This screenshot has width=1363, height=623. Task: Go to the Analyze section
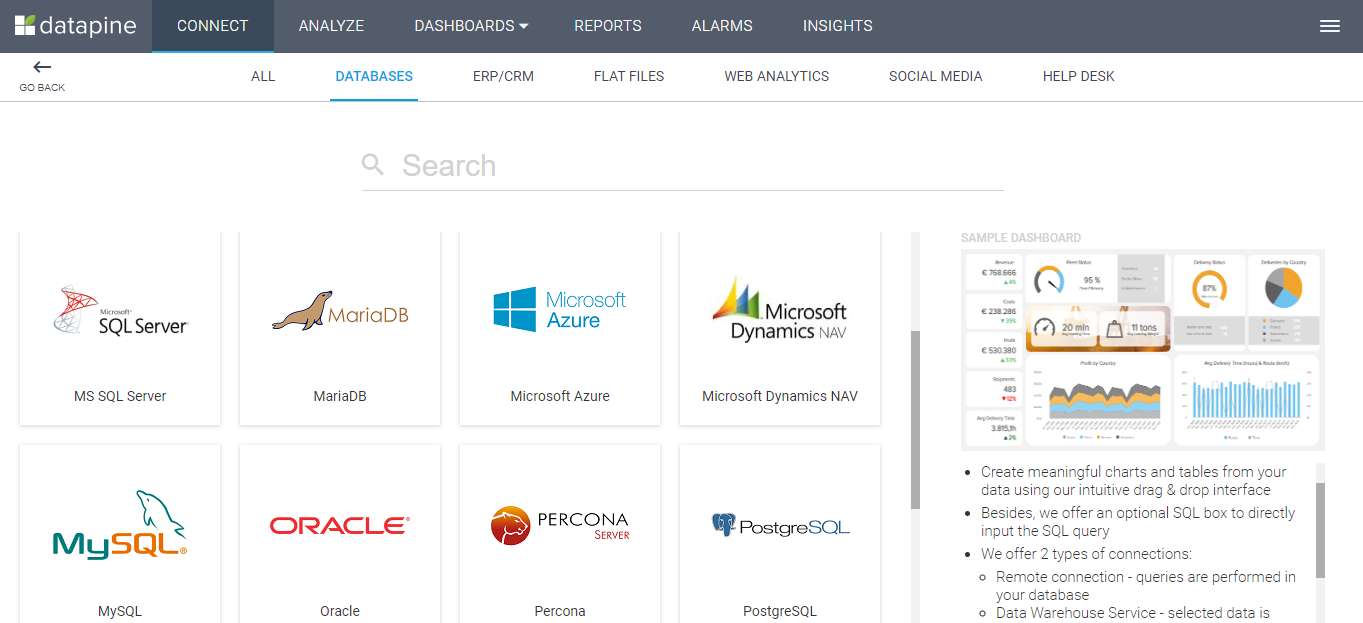click(x=331, y=26)
